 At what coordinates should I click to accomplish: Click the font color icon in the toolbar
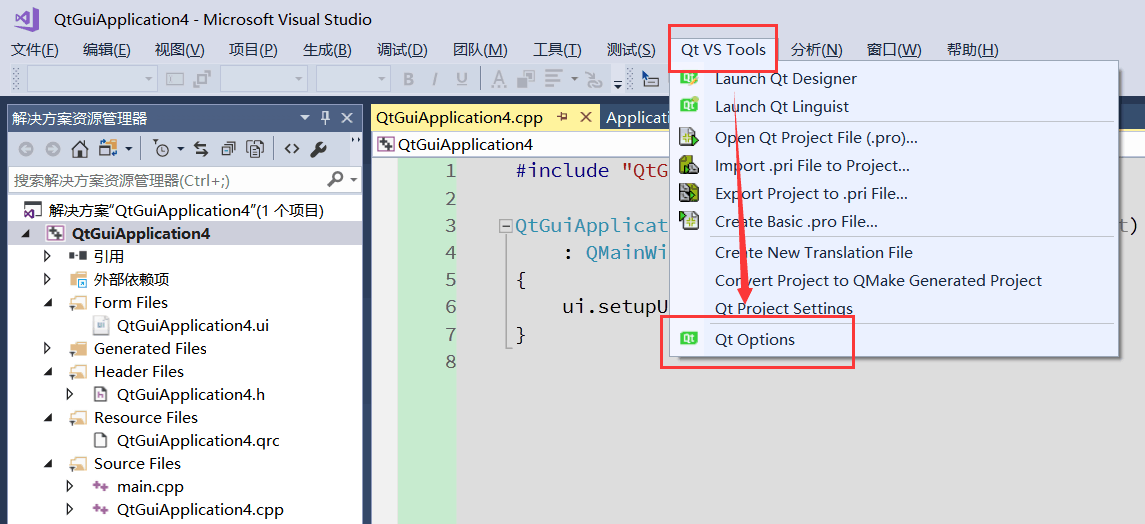pyautogui.click(x=499, y=79)
